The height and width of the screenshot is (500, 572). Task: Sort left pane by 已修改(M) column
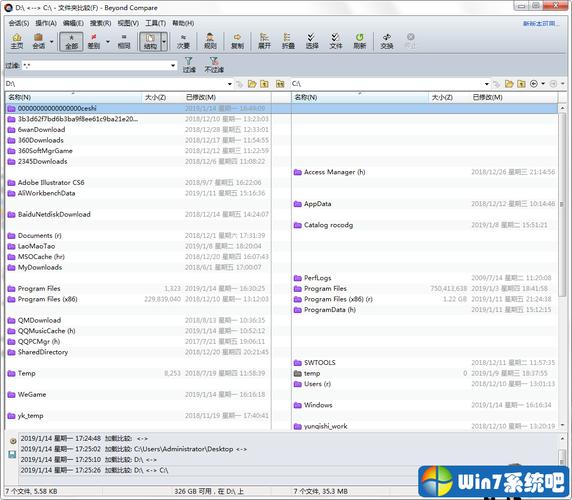pyautogui.click(x=227, y=97)
